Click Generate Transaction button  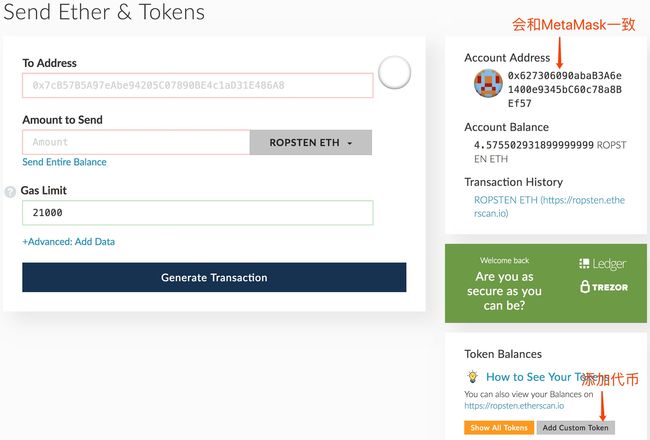[x=214, y=277]
